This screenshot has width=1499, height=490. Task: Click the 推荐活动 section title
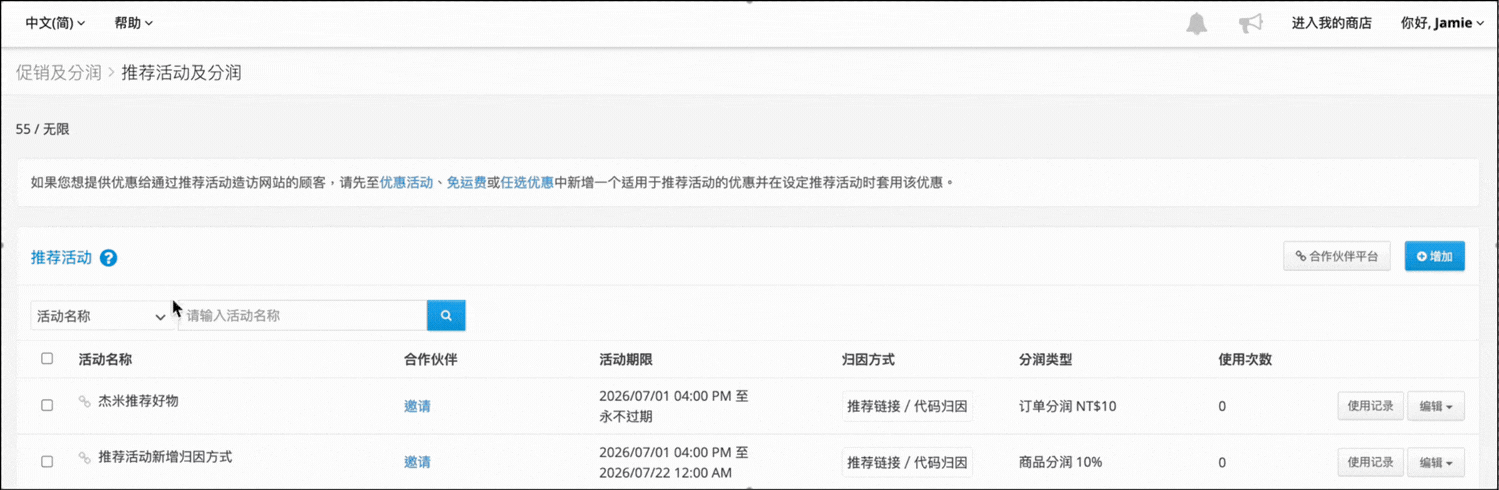[x=62, y=257]
